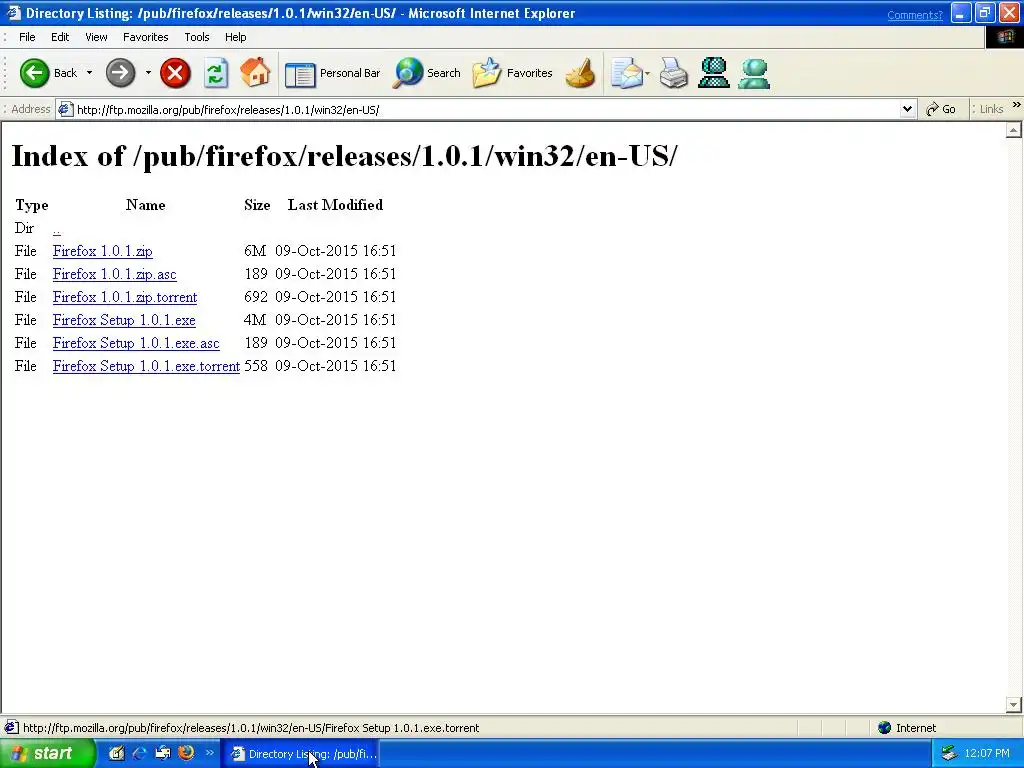Click the '6M' size value
Screen dimensions: 1024x768
pyautogui.click(x=255, y=251)
